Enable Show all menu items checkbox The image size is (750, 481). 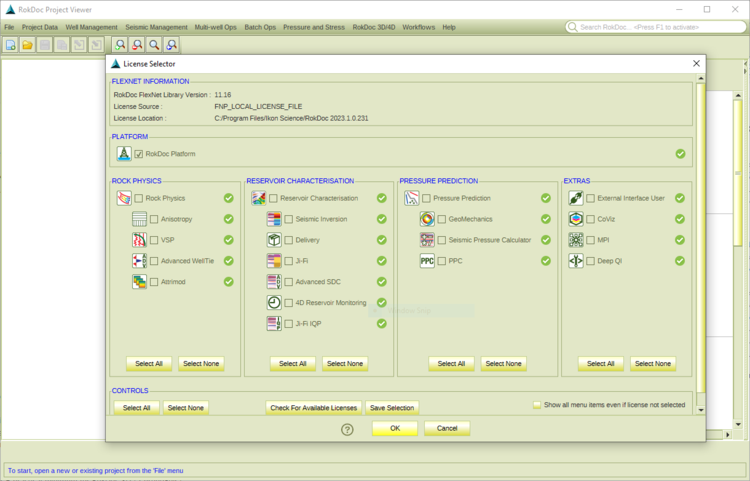coord(537,405)
